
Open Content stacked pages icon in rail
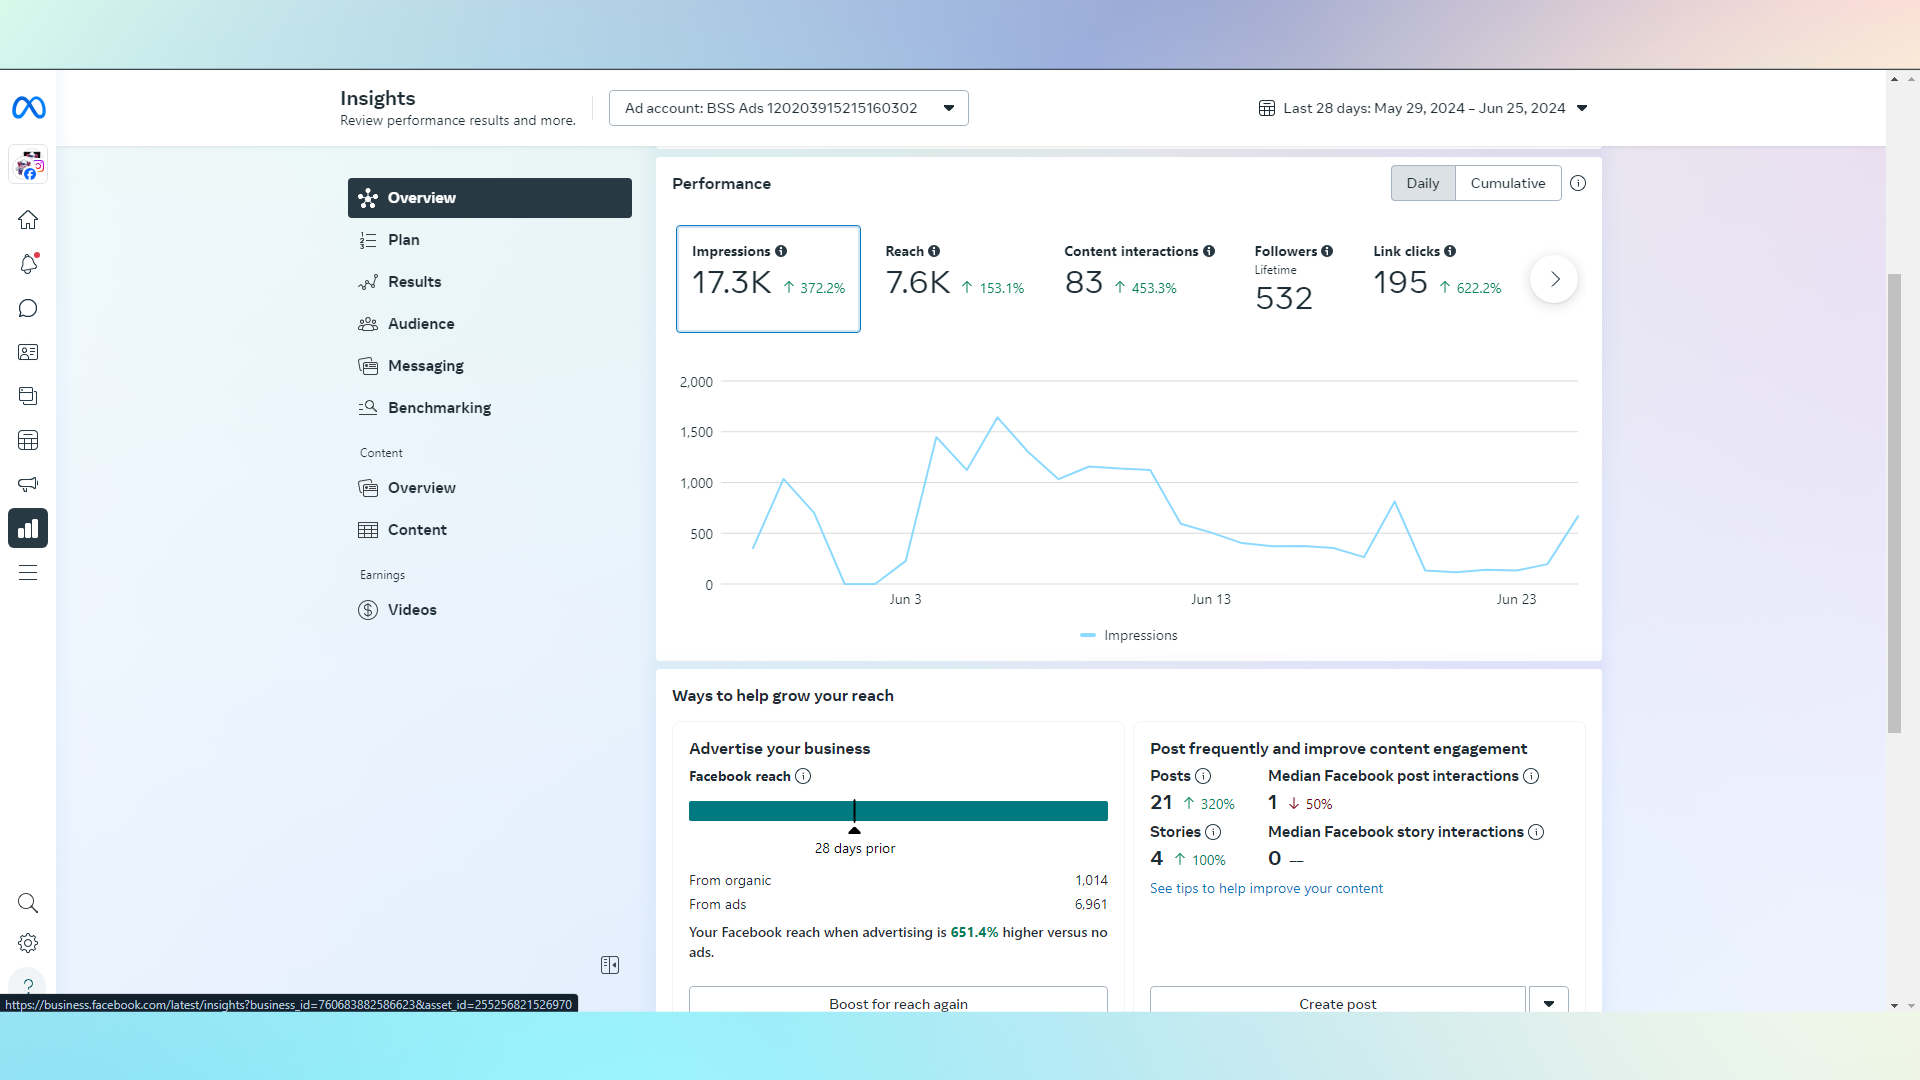tap(28, 396)
